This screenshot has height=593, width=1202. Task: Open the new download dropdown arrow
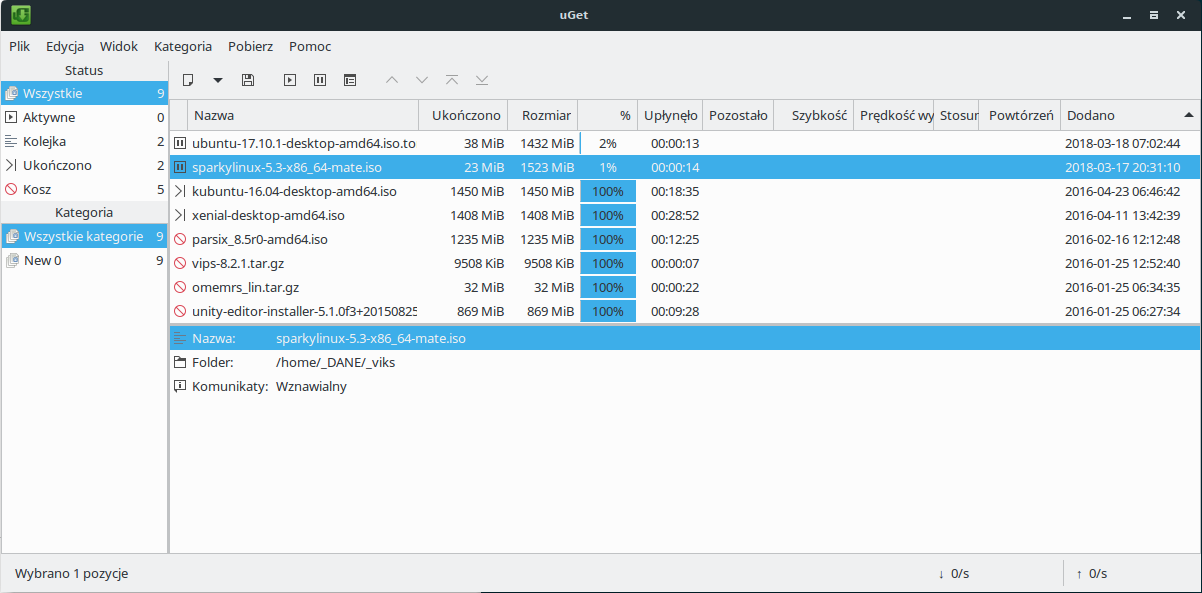[217, 79]
